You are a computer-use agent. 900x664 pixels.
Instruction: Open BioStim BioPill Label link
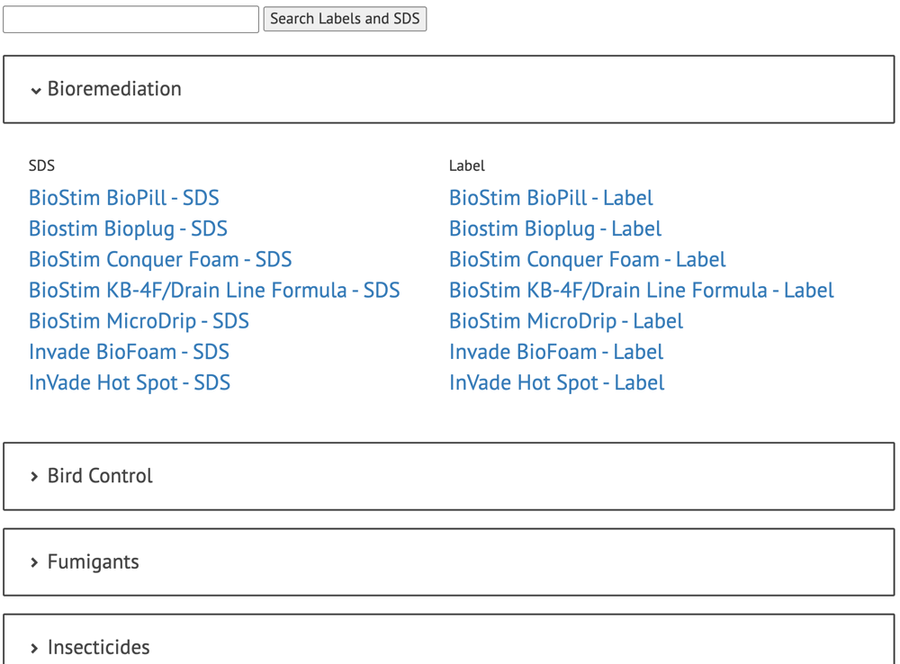coord(551,198)
